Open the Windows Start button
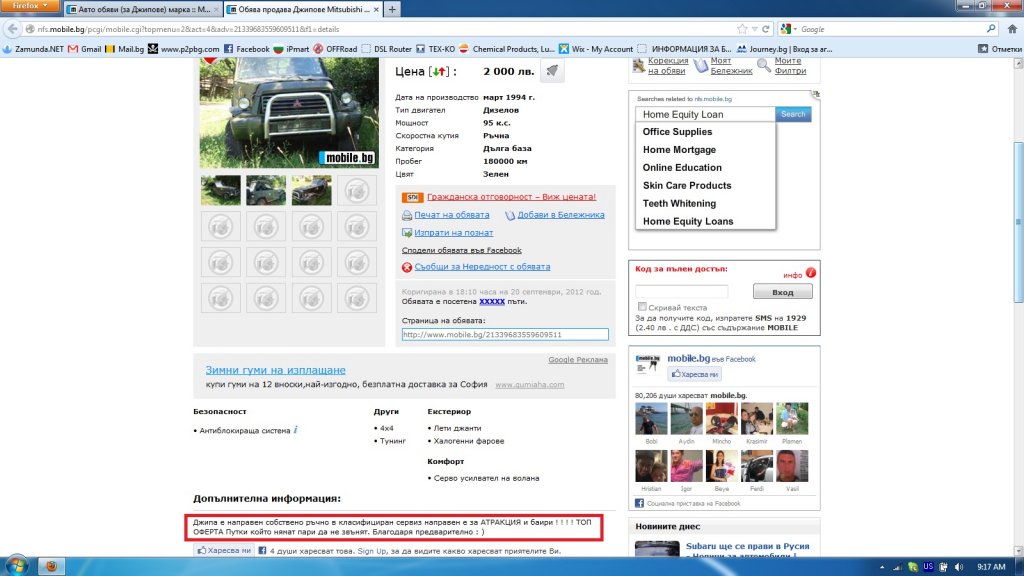The width and height of the screenshot is (1024, 576). [x=16, y=566]
